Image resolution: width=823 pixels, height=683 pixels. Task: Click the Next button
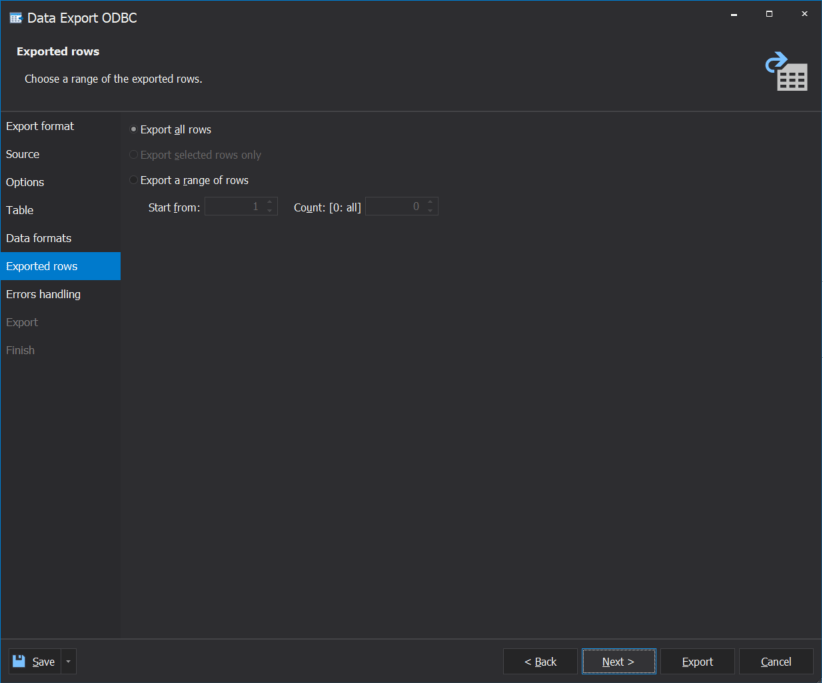tap(618, 661)
